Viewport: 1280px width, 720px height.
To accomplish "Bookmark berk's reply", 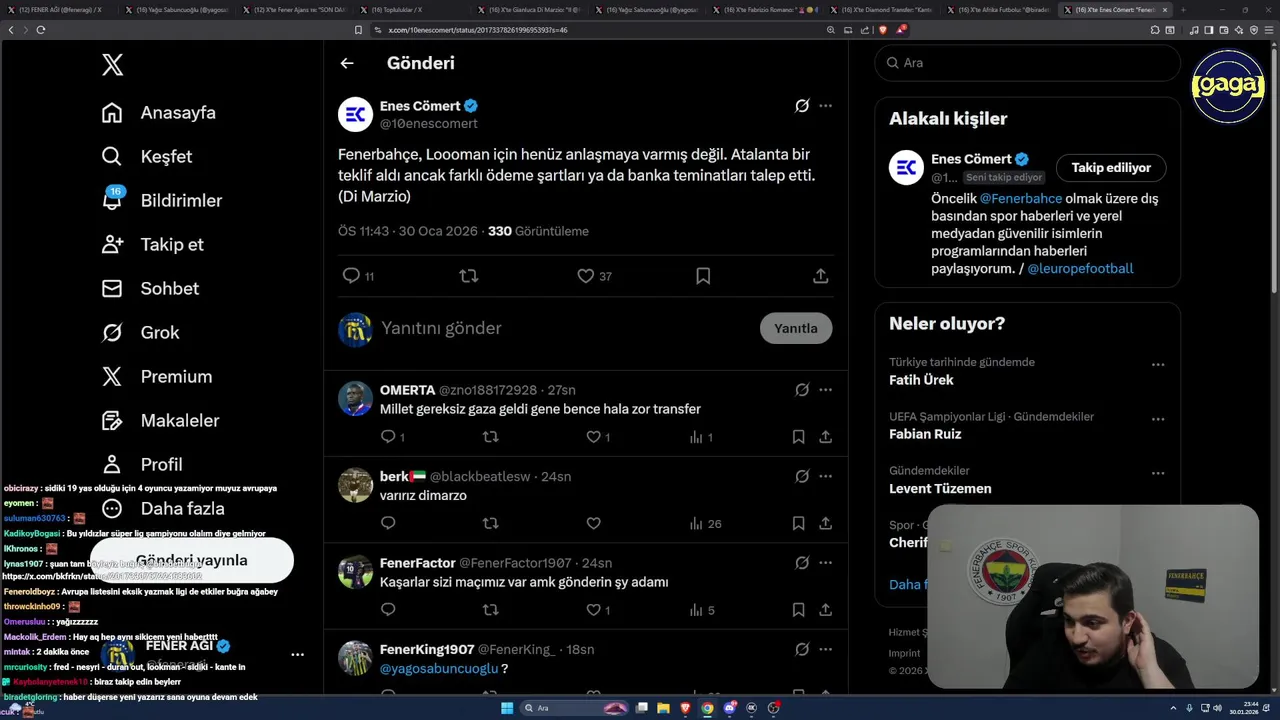I will click(x=798, y=524).
